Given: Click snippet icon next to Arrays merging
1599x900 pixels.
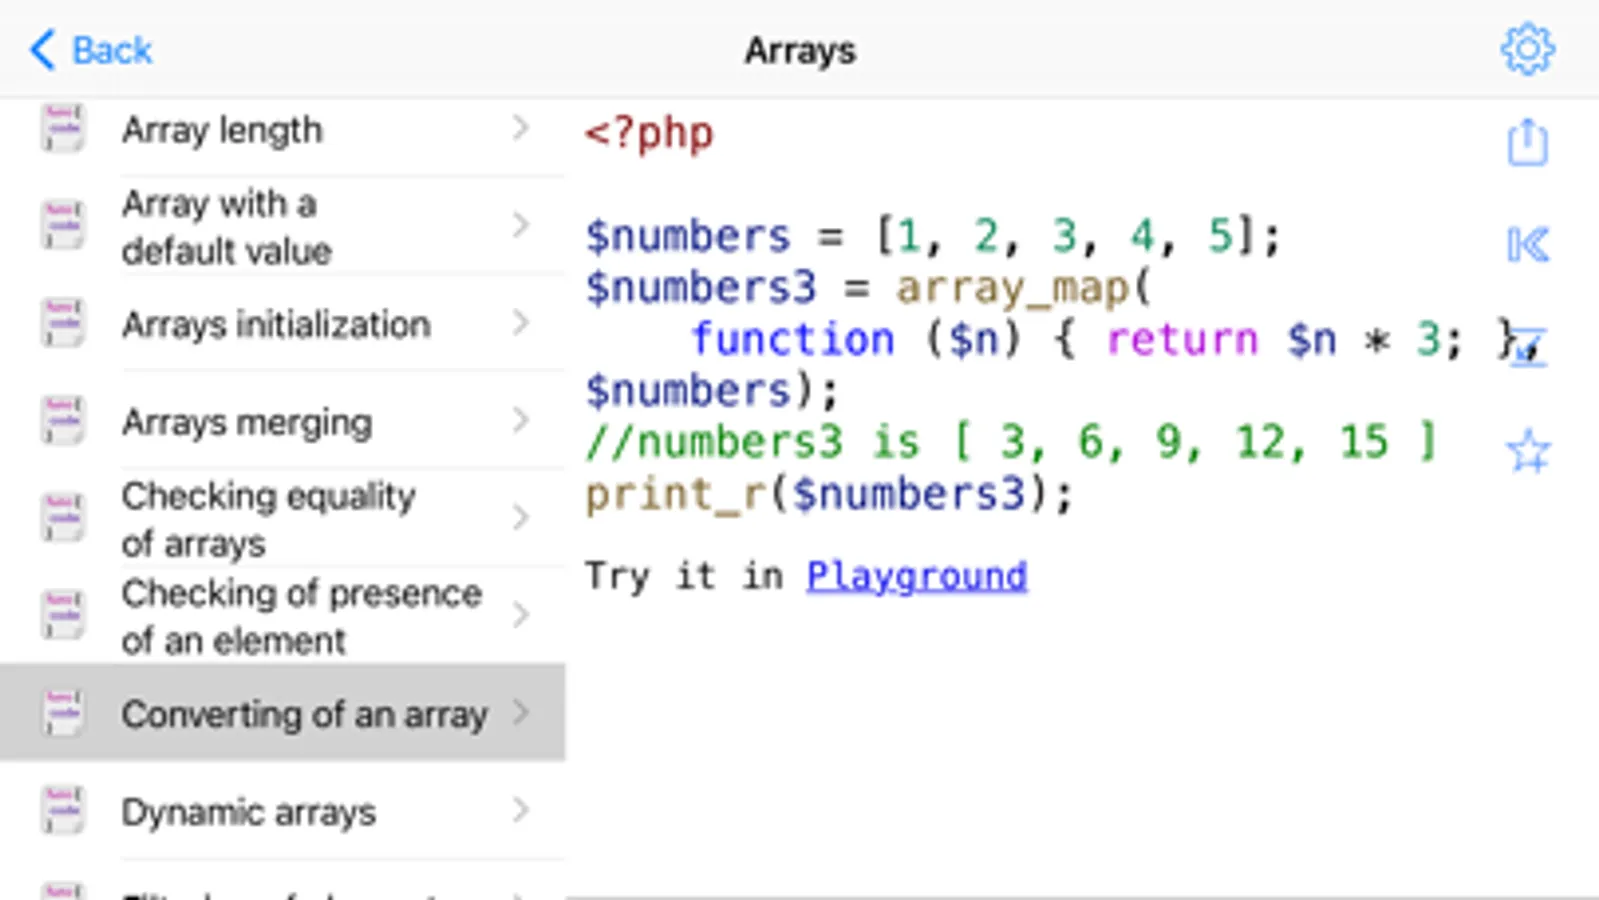Looking at the screenshot, I should [62, 420].
